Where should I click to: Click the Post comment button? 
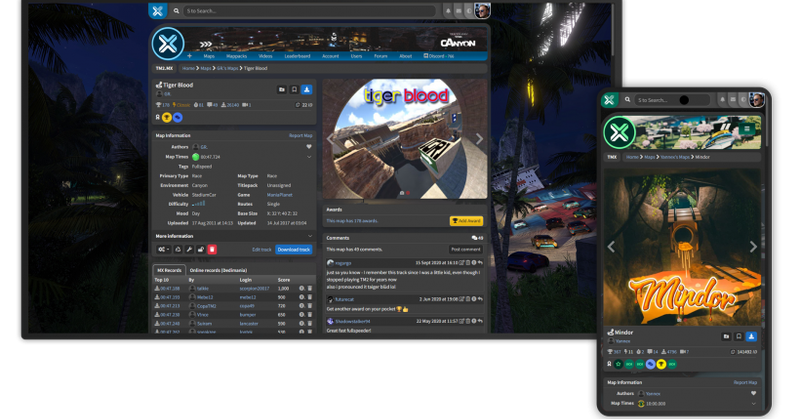(x=466, y=249)
